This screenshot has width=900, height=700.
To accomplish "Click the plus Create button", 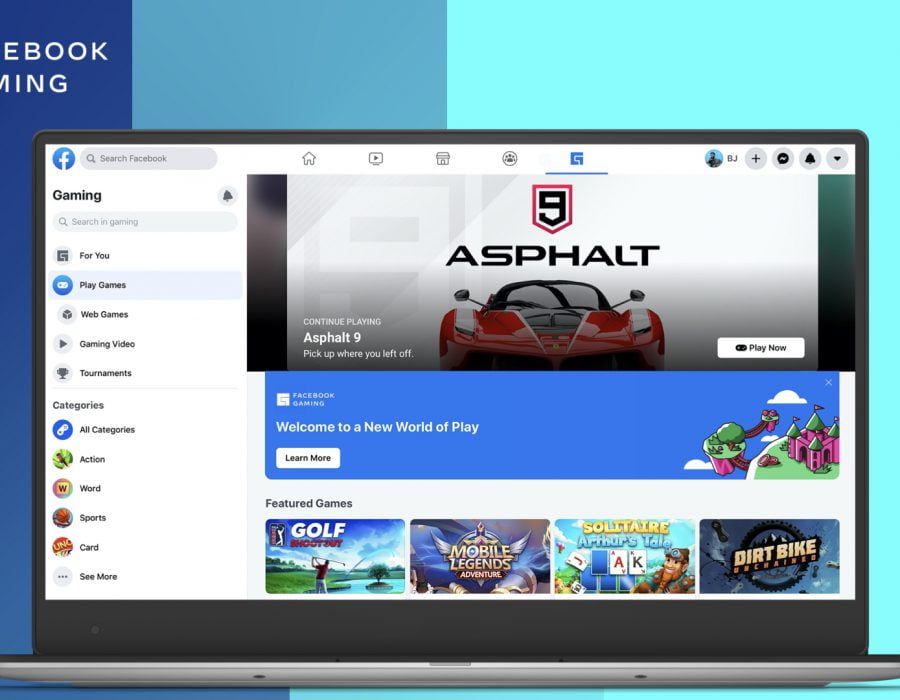I will 756,159.
